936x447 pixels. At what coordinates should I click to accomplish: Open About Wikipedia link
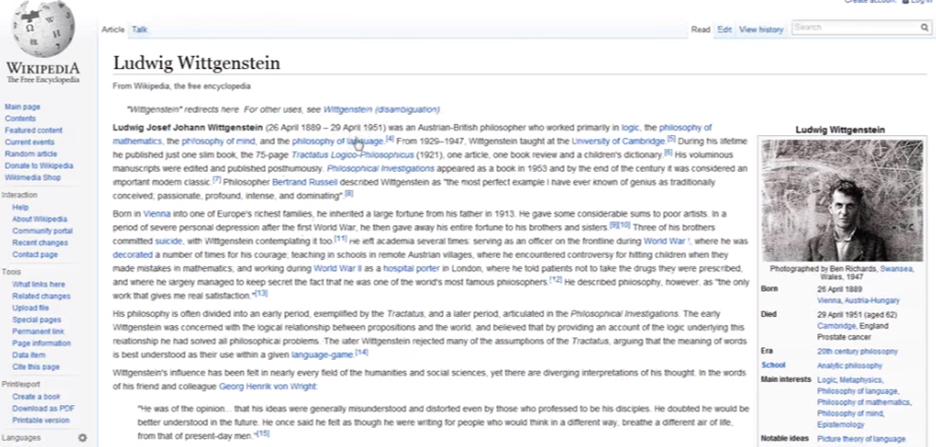click(x=39, y=219)
